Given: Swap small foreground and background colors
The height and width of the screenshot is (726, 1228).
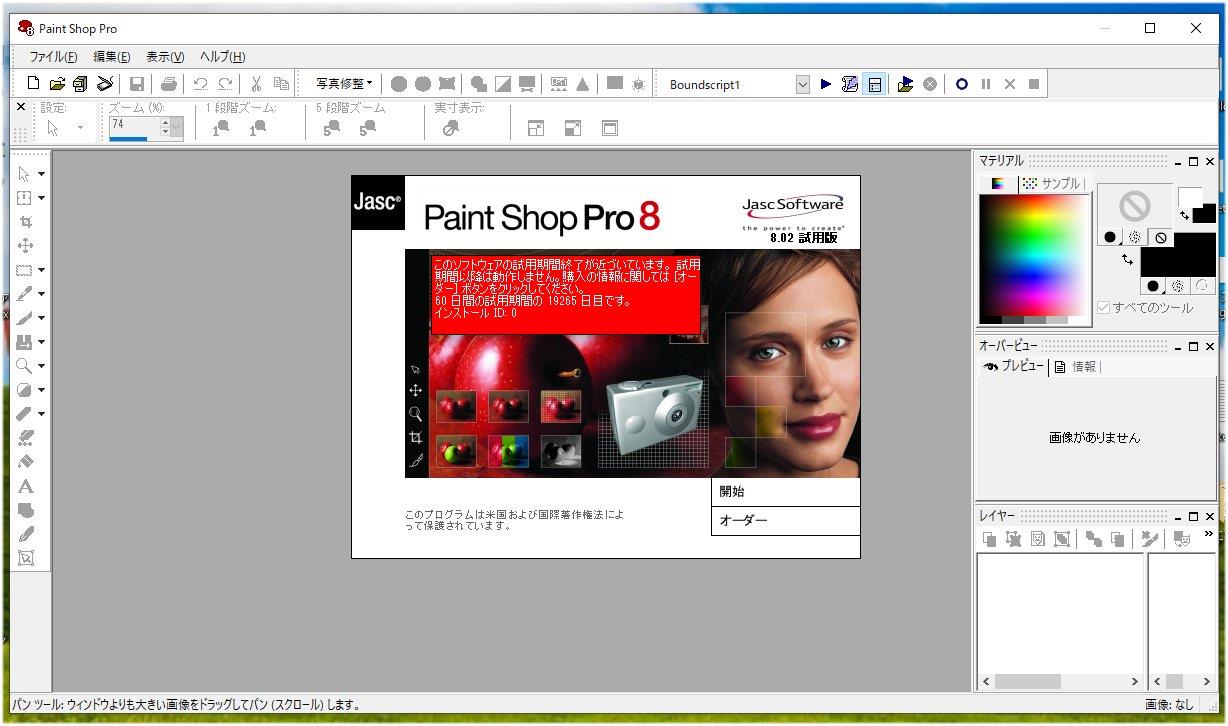Looking at the screenshot, I should point(1185,214).
